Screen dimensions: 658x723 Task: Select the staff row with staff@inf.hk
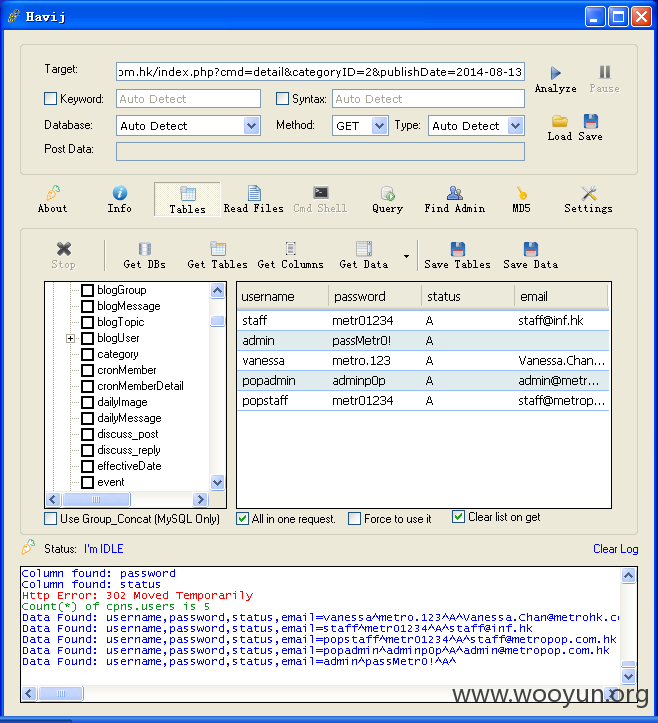(423, 320)
